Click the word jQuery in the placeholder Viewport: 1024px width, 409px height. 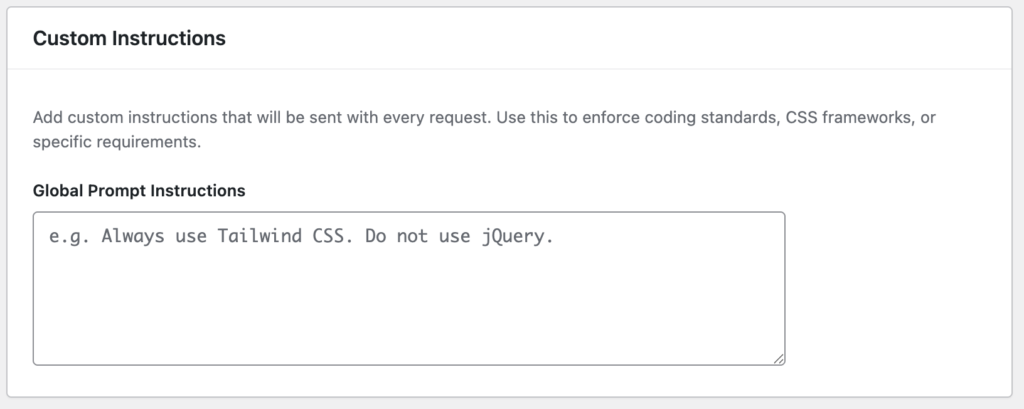(517, 238)
